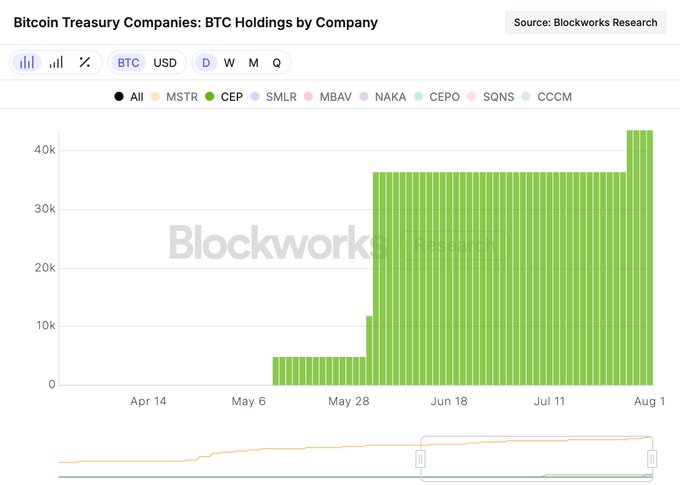Toggle CCCM series in legend
Screen dimensions: 680x485
[546, 97]
